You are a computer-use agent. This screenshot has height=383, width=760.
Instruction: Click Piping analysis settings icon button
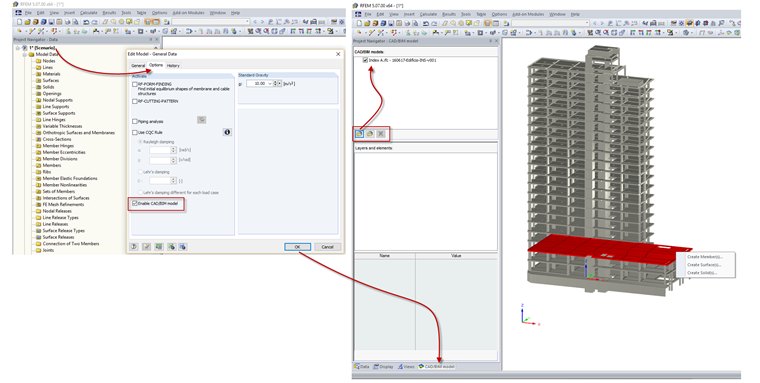[x=202, y=120]
